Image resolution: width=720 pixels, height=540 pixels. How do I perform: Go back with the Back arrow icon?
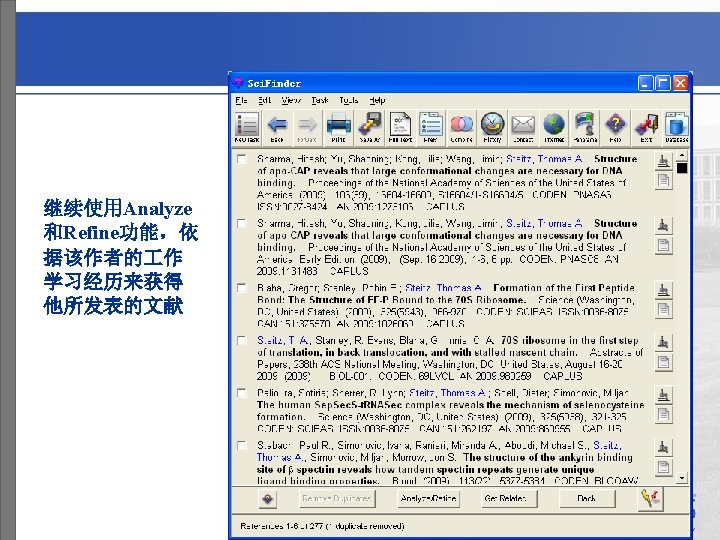pyautogui.click(x=277, y=127)
